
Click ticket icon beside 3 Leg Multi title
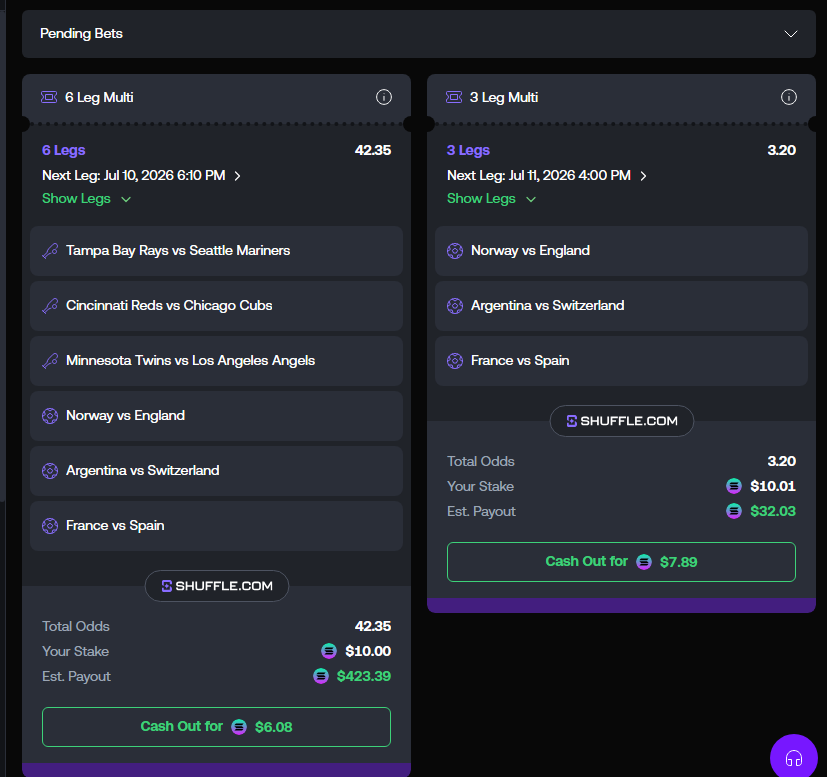tap(454, 97)
